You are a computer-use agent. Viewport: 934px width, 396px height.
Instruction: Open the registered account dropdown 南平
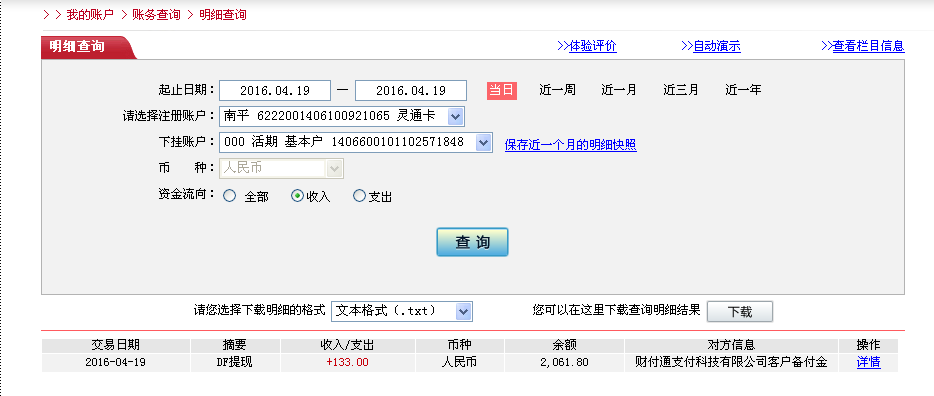(341, 116)
